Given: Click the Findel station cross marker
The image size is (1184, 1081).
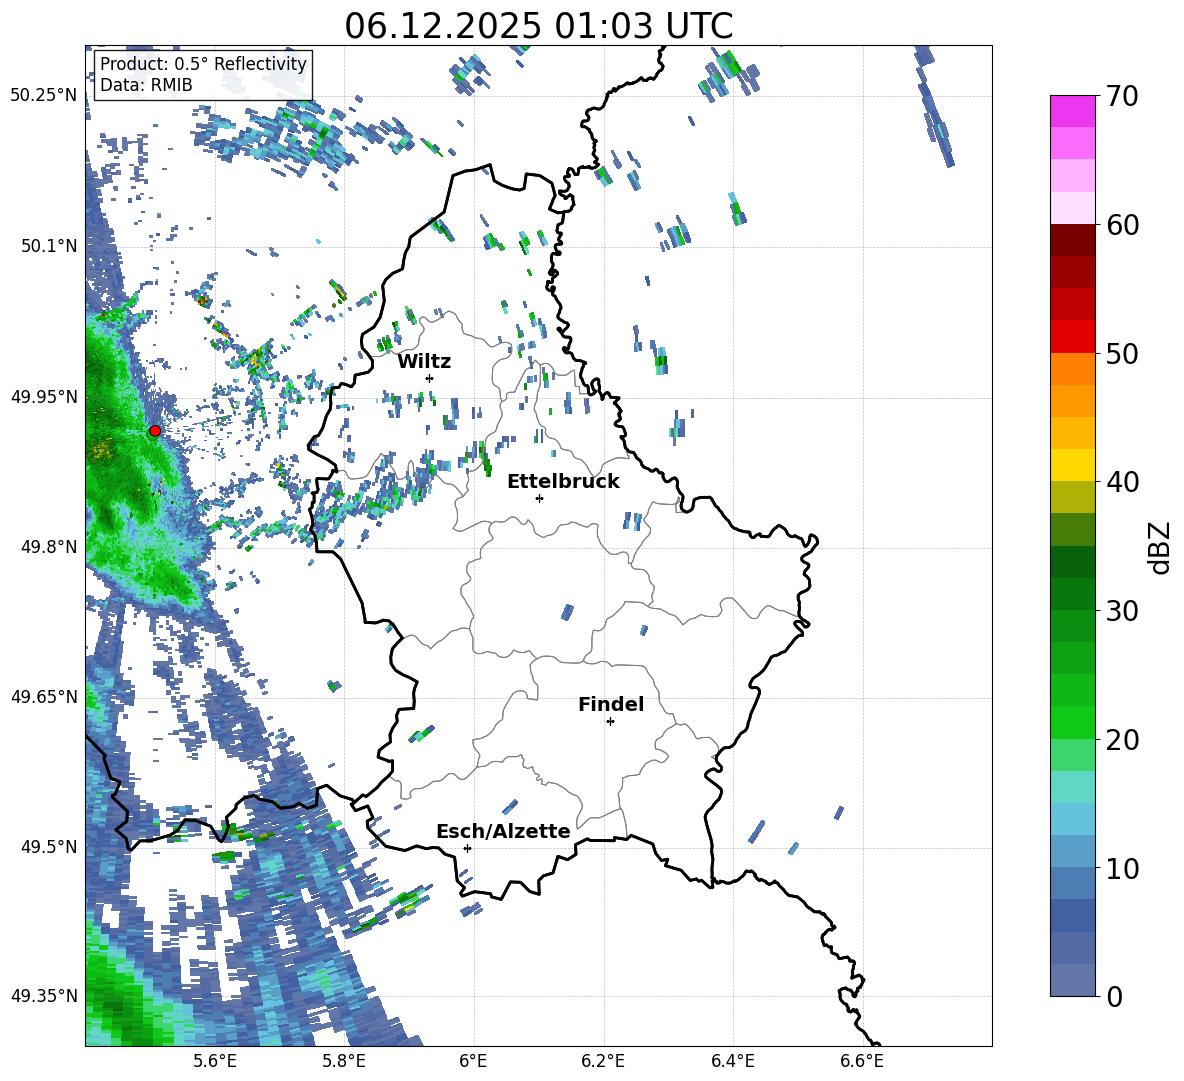Looking at the screenshot, I should click(x=610, y=722).
